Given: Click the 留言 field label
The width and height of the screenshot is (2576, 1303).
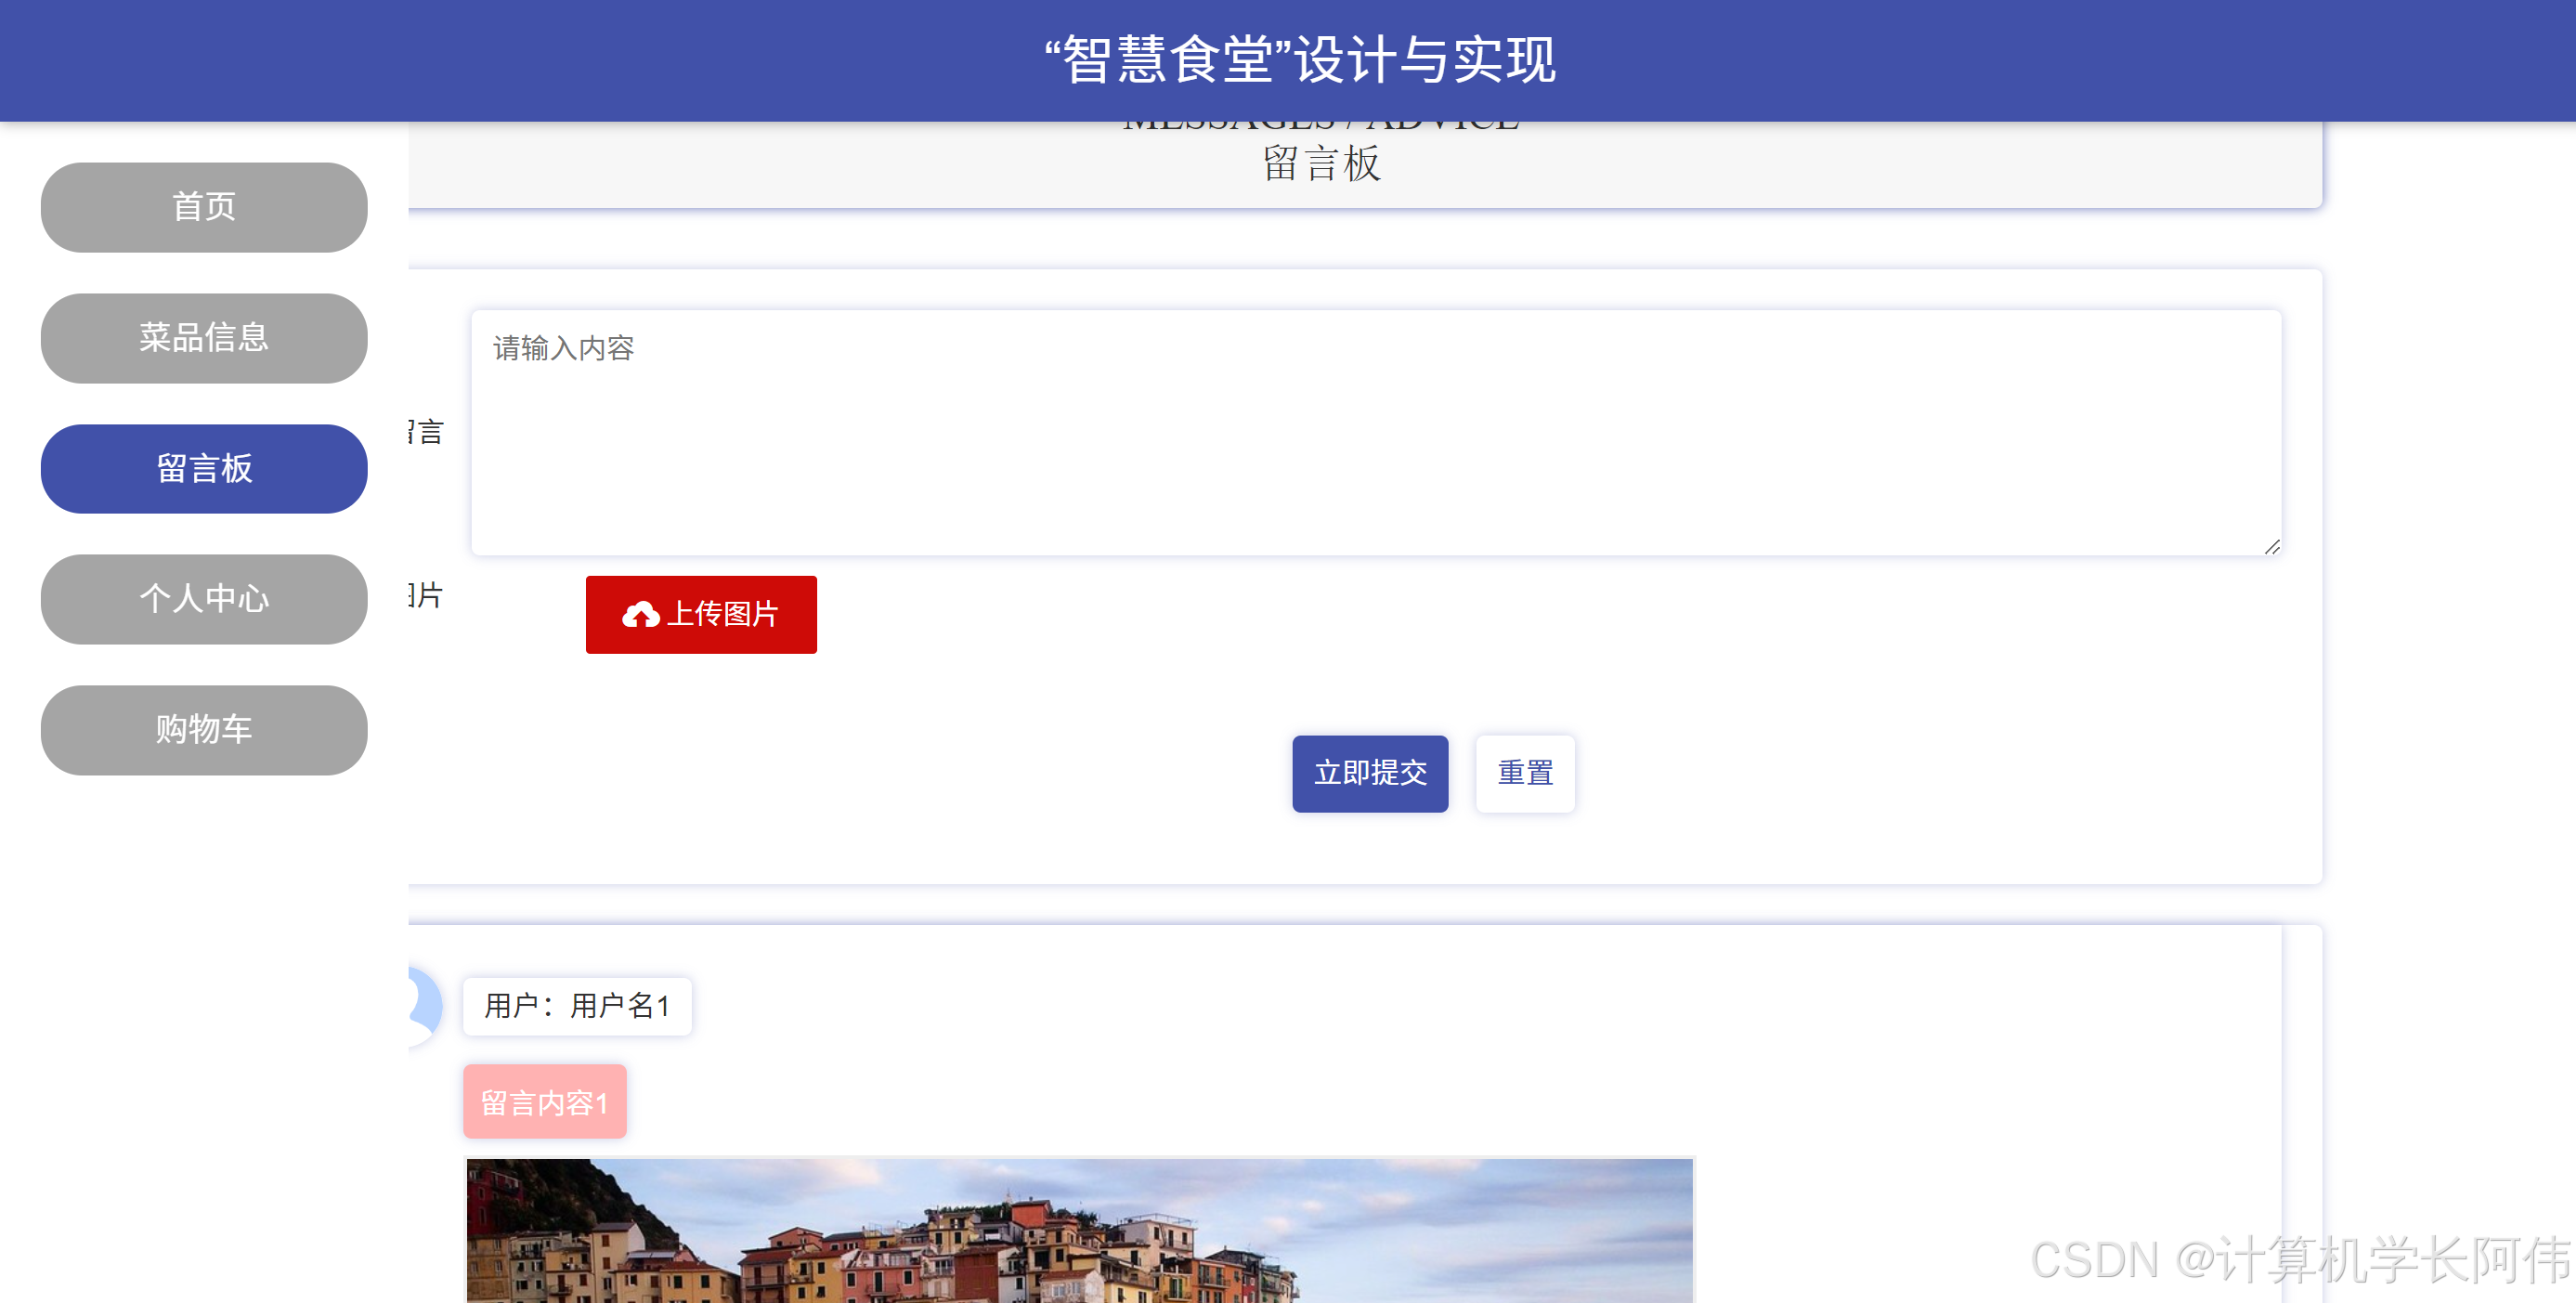Looking at the screenshot, I should pyautogui.click(x=427, y=432).
